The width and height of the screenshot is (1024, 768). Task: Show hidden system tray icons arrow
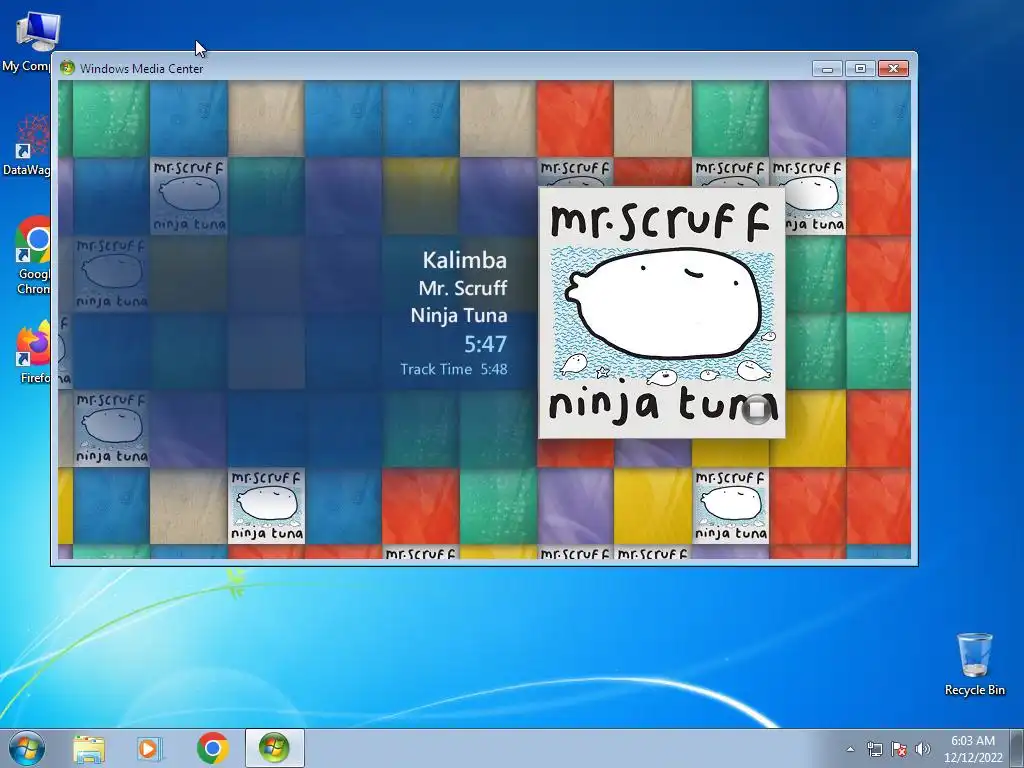pyautogui.click(x=850, y=749)
